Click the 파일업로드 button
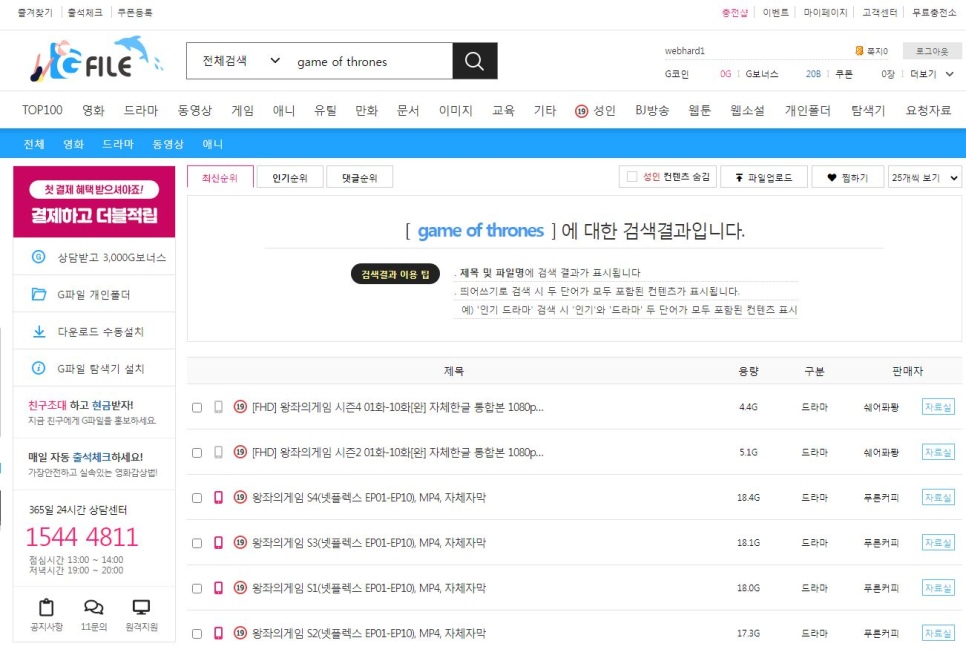Image resolution: width=966 pixels, height=655 pixels. tap(764, 177)
